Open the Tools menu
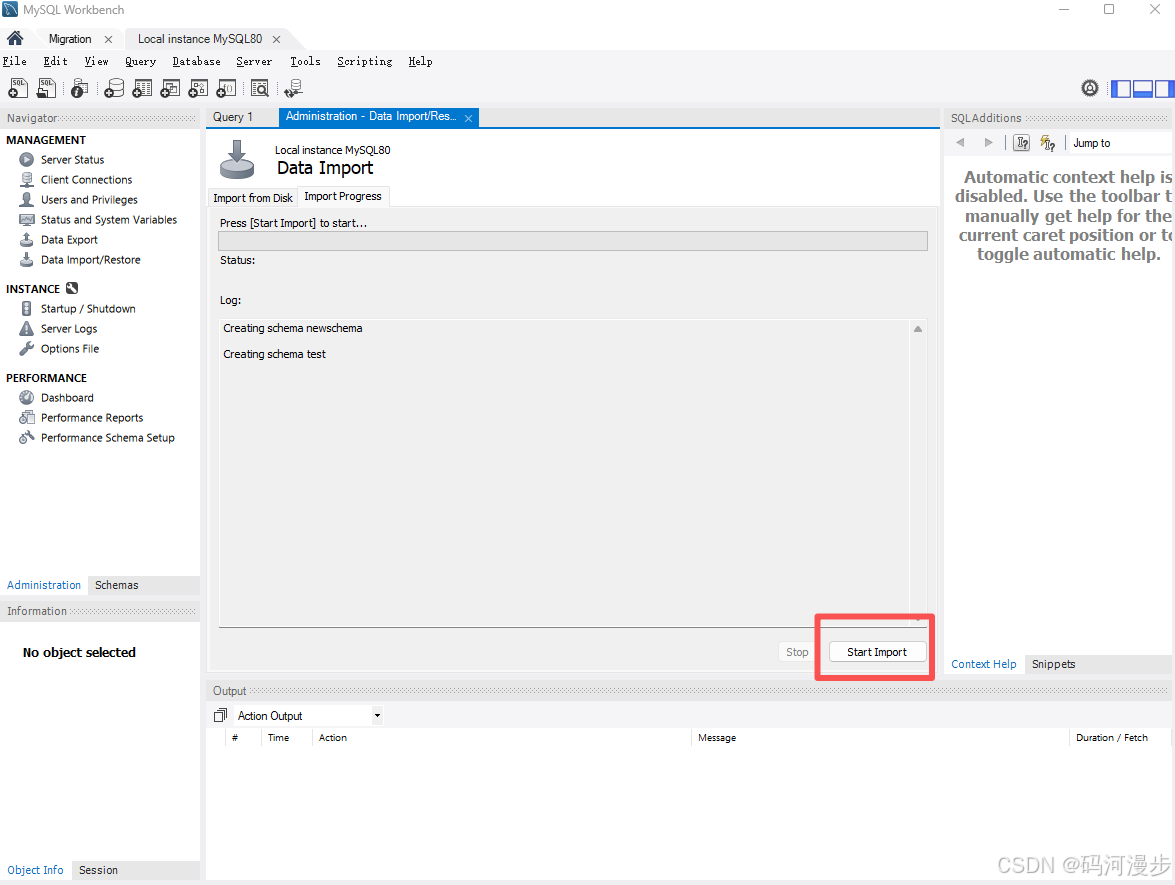 (305, 61)
